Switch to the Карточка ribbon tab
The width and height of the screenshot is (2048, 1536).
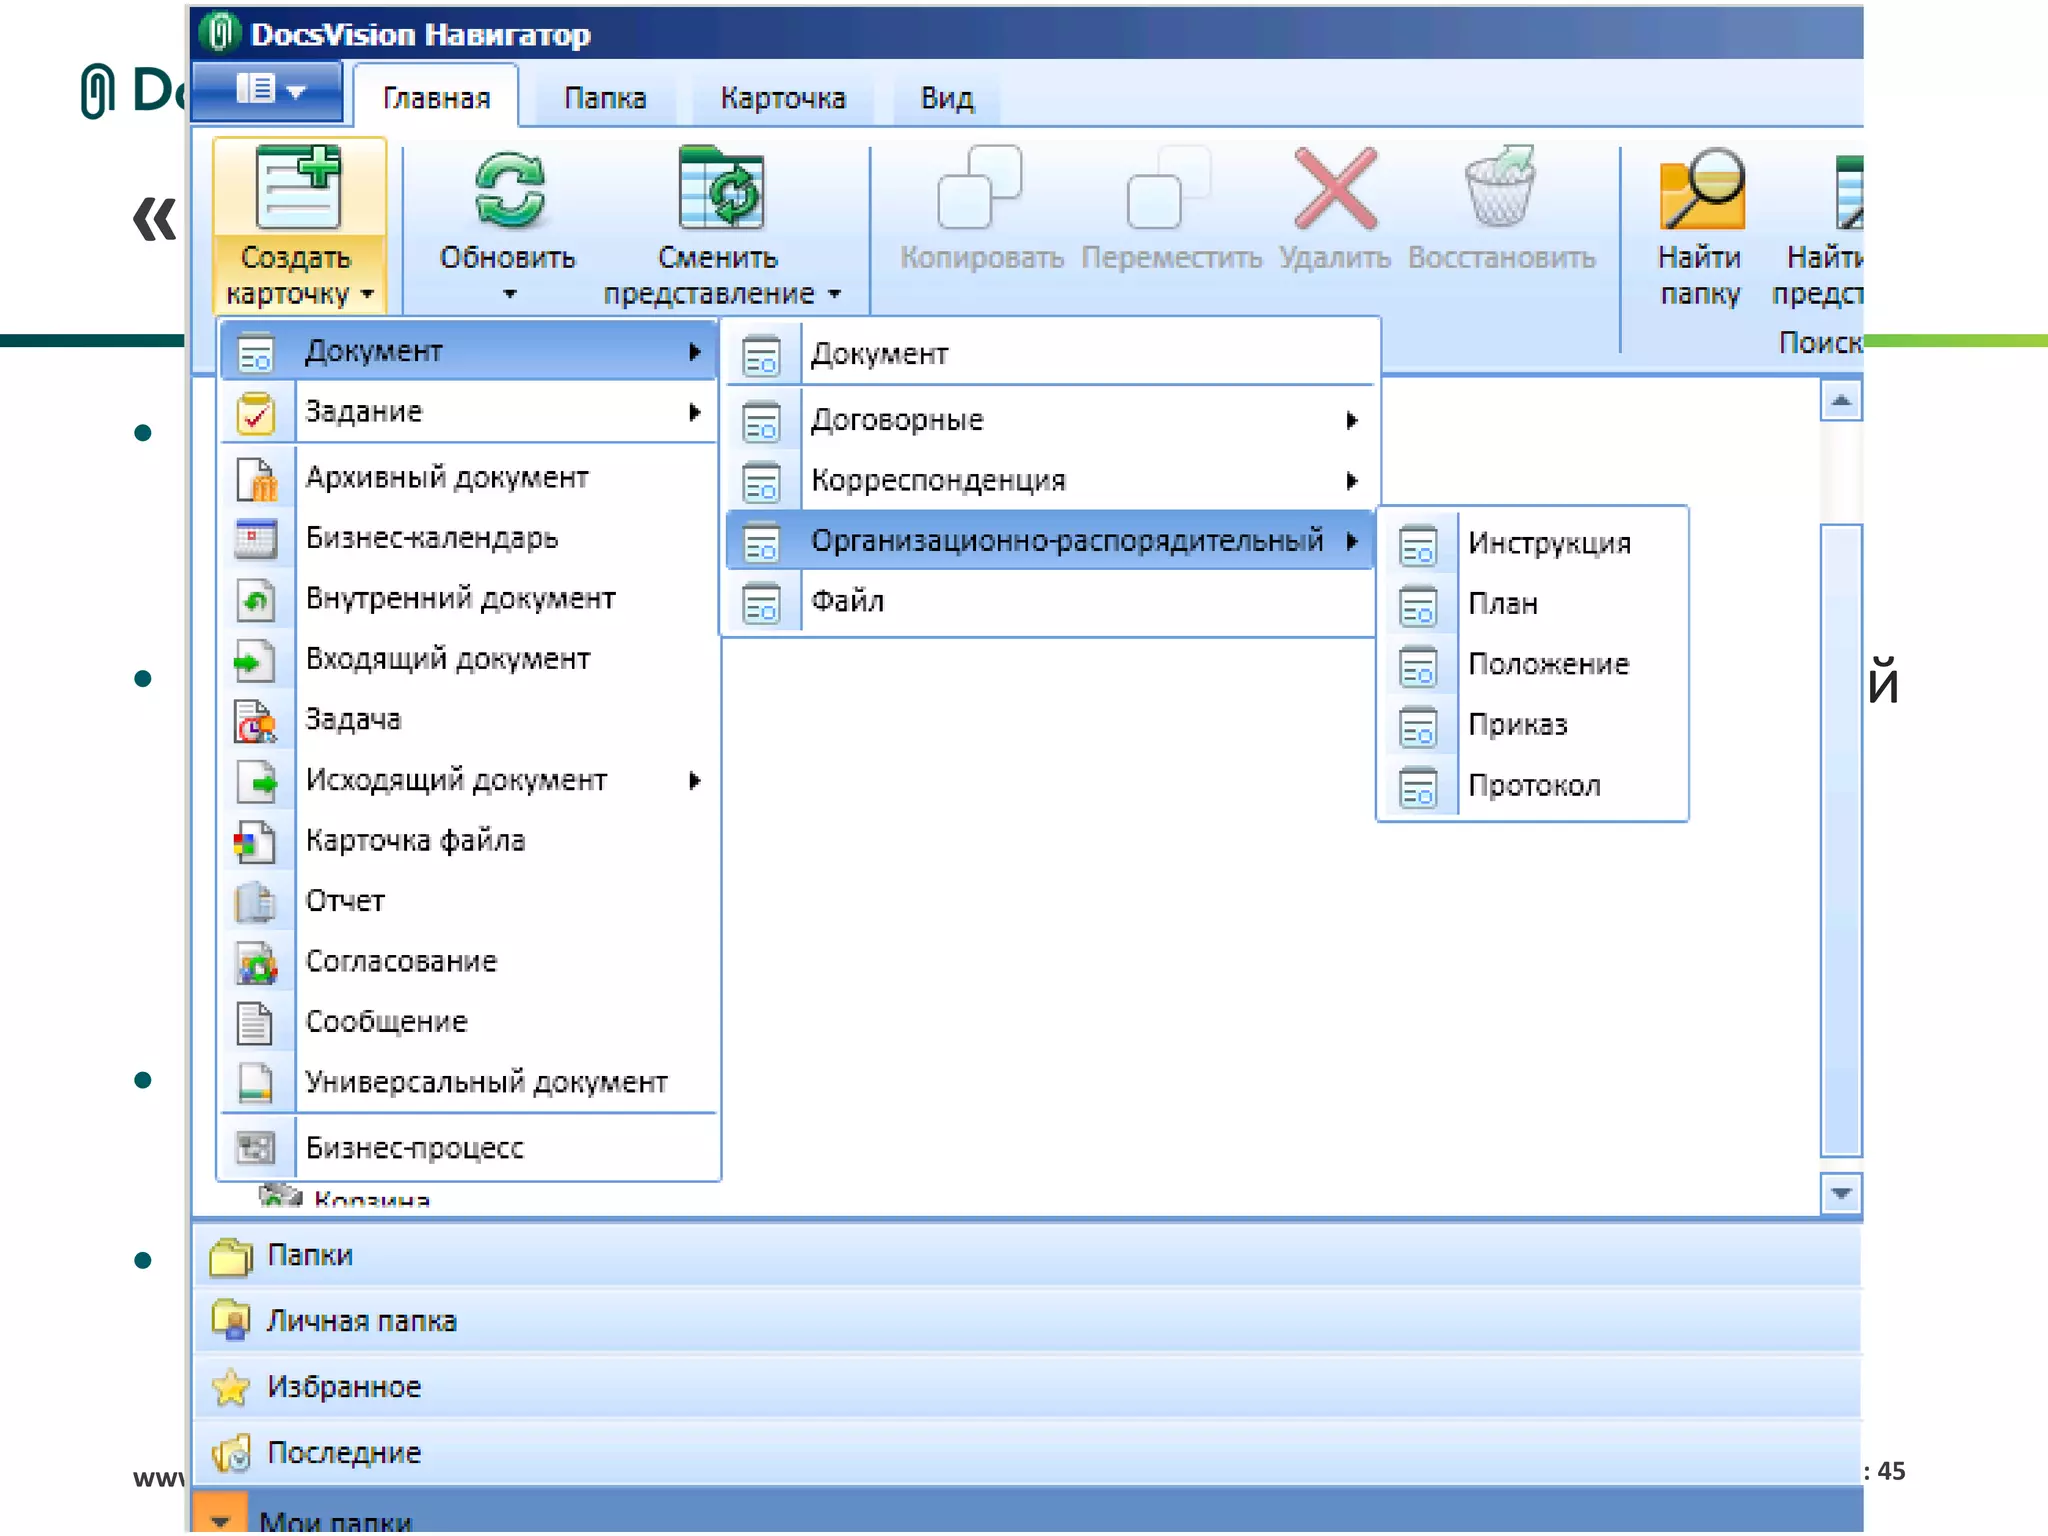[x=783, y=98]
